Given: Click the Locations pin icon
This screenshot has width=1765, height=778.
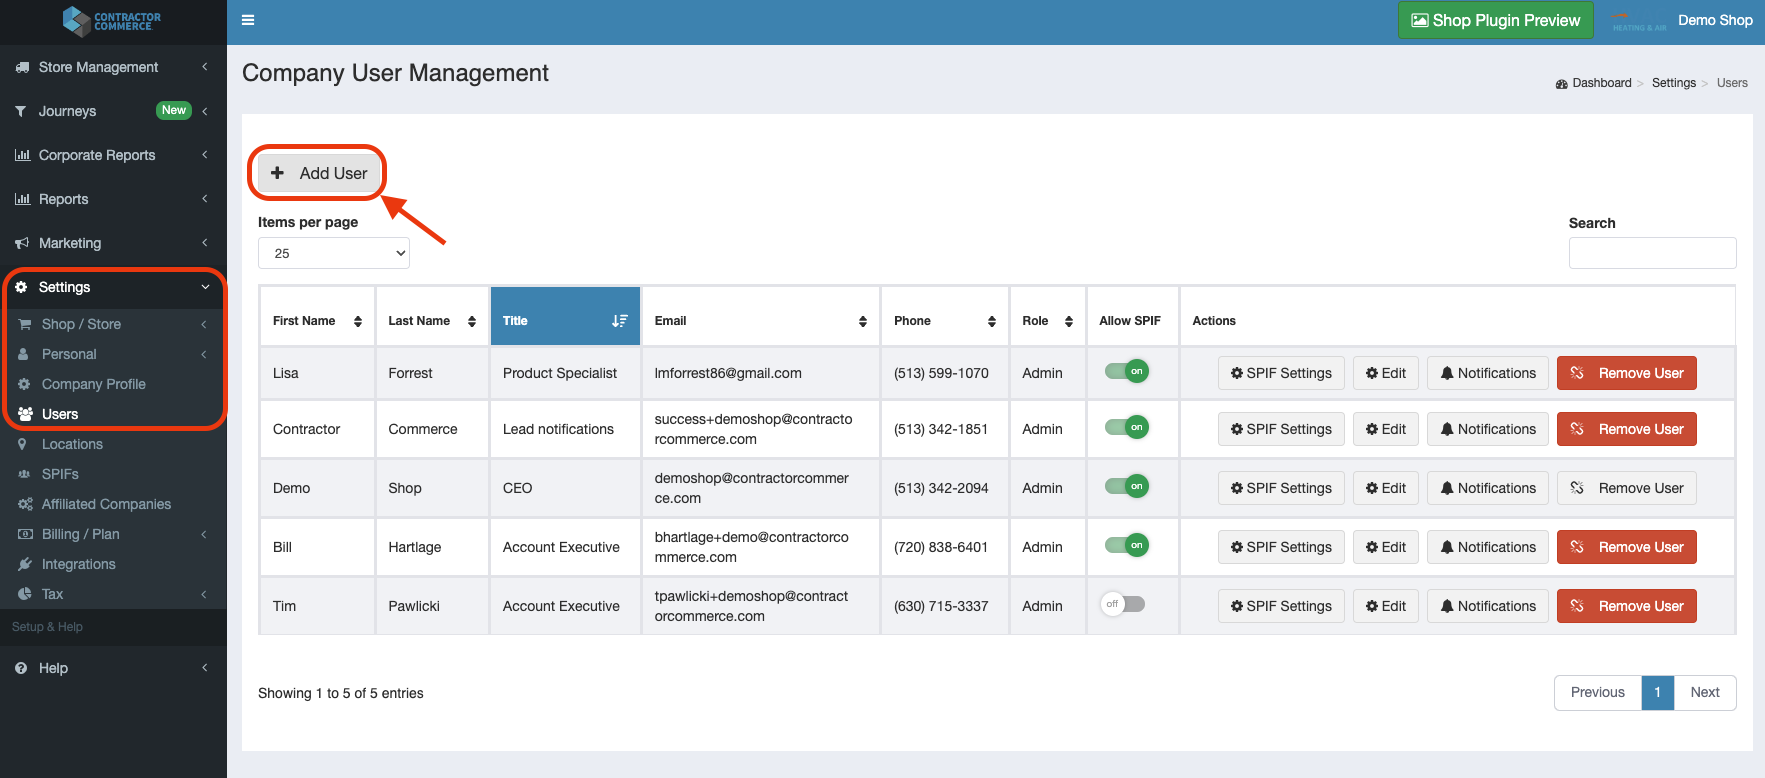Looking at the screenshot, I should click(23, 444).
